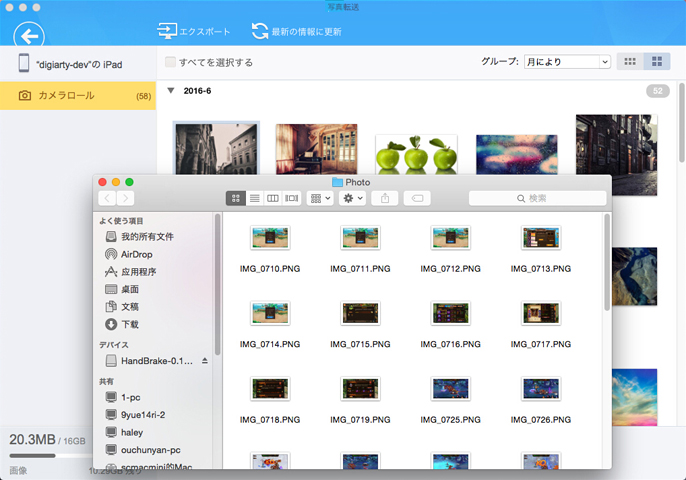
Task: Open 我的所有文件 in Finder sidebar
Action: click(x=140, y=237)
